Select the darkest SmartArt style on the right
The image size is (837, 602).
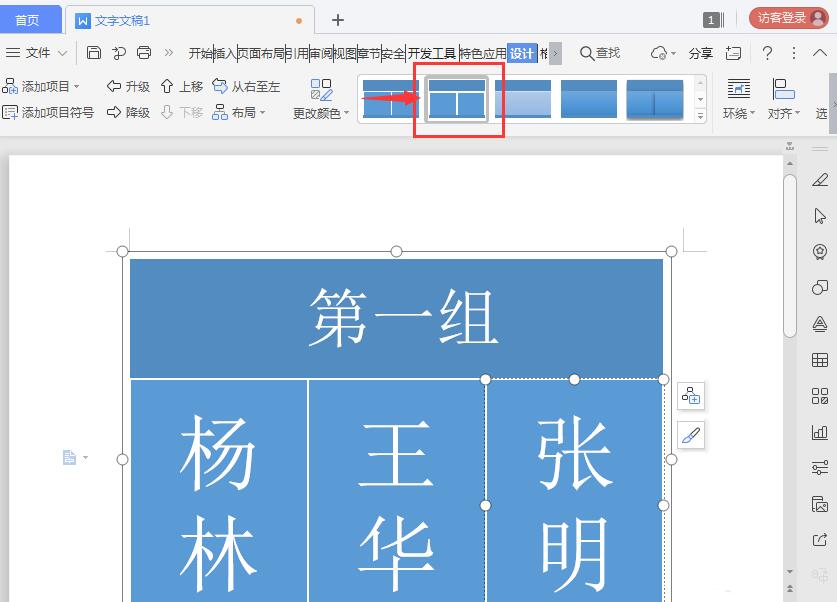click(655, 100)
